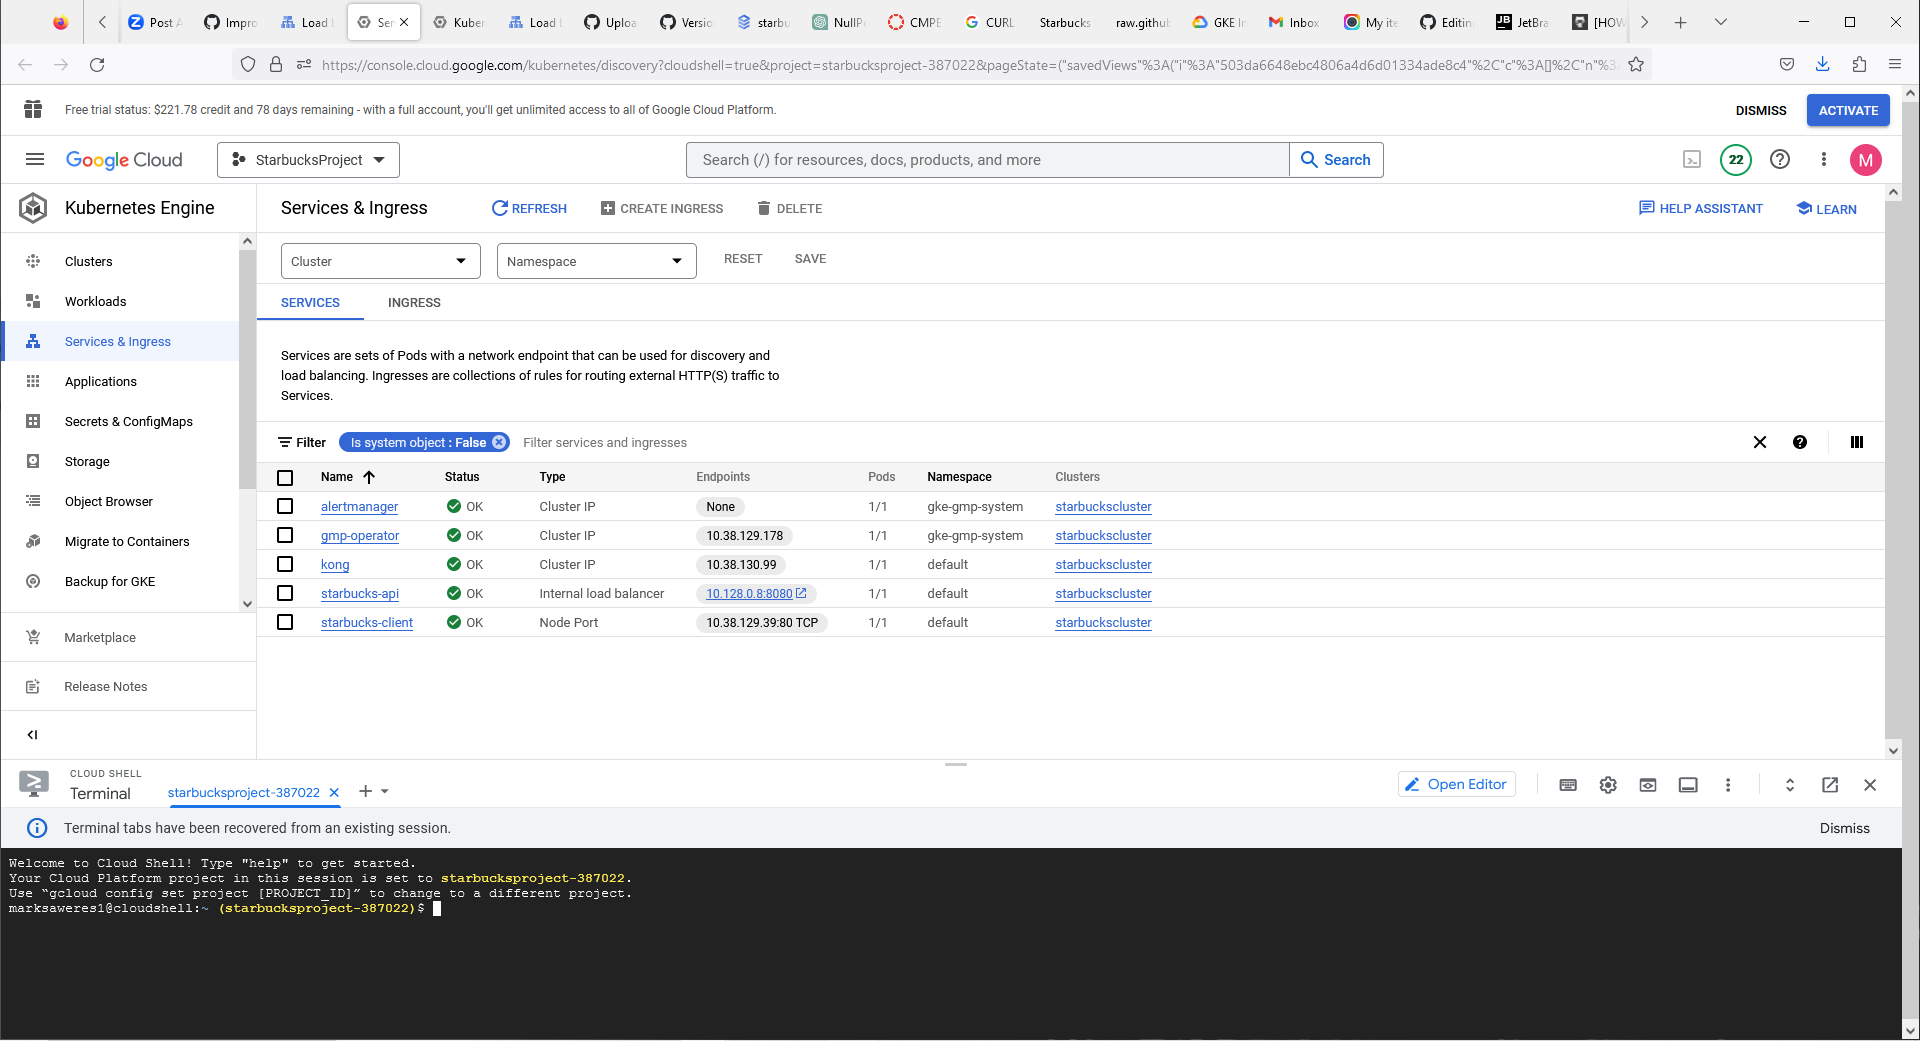
Task: Click the column display options icon
Action: click(x=1856, y=442)
